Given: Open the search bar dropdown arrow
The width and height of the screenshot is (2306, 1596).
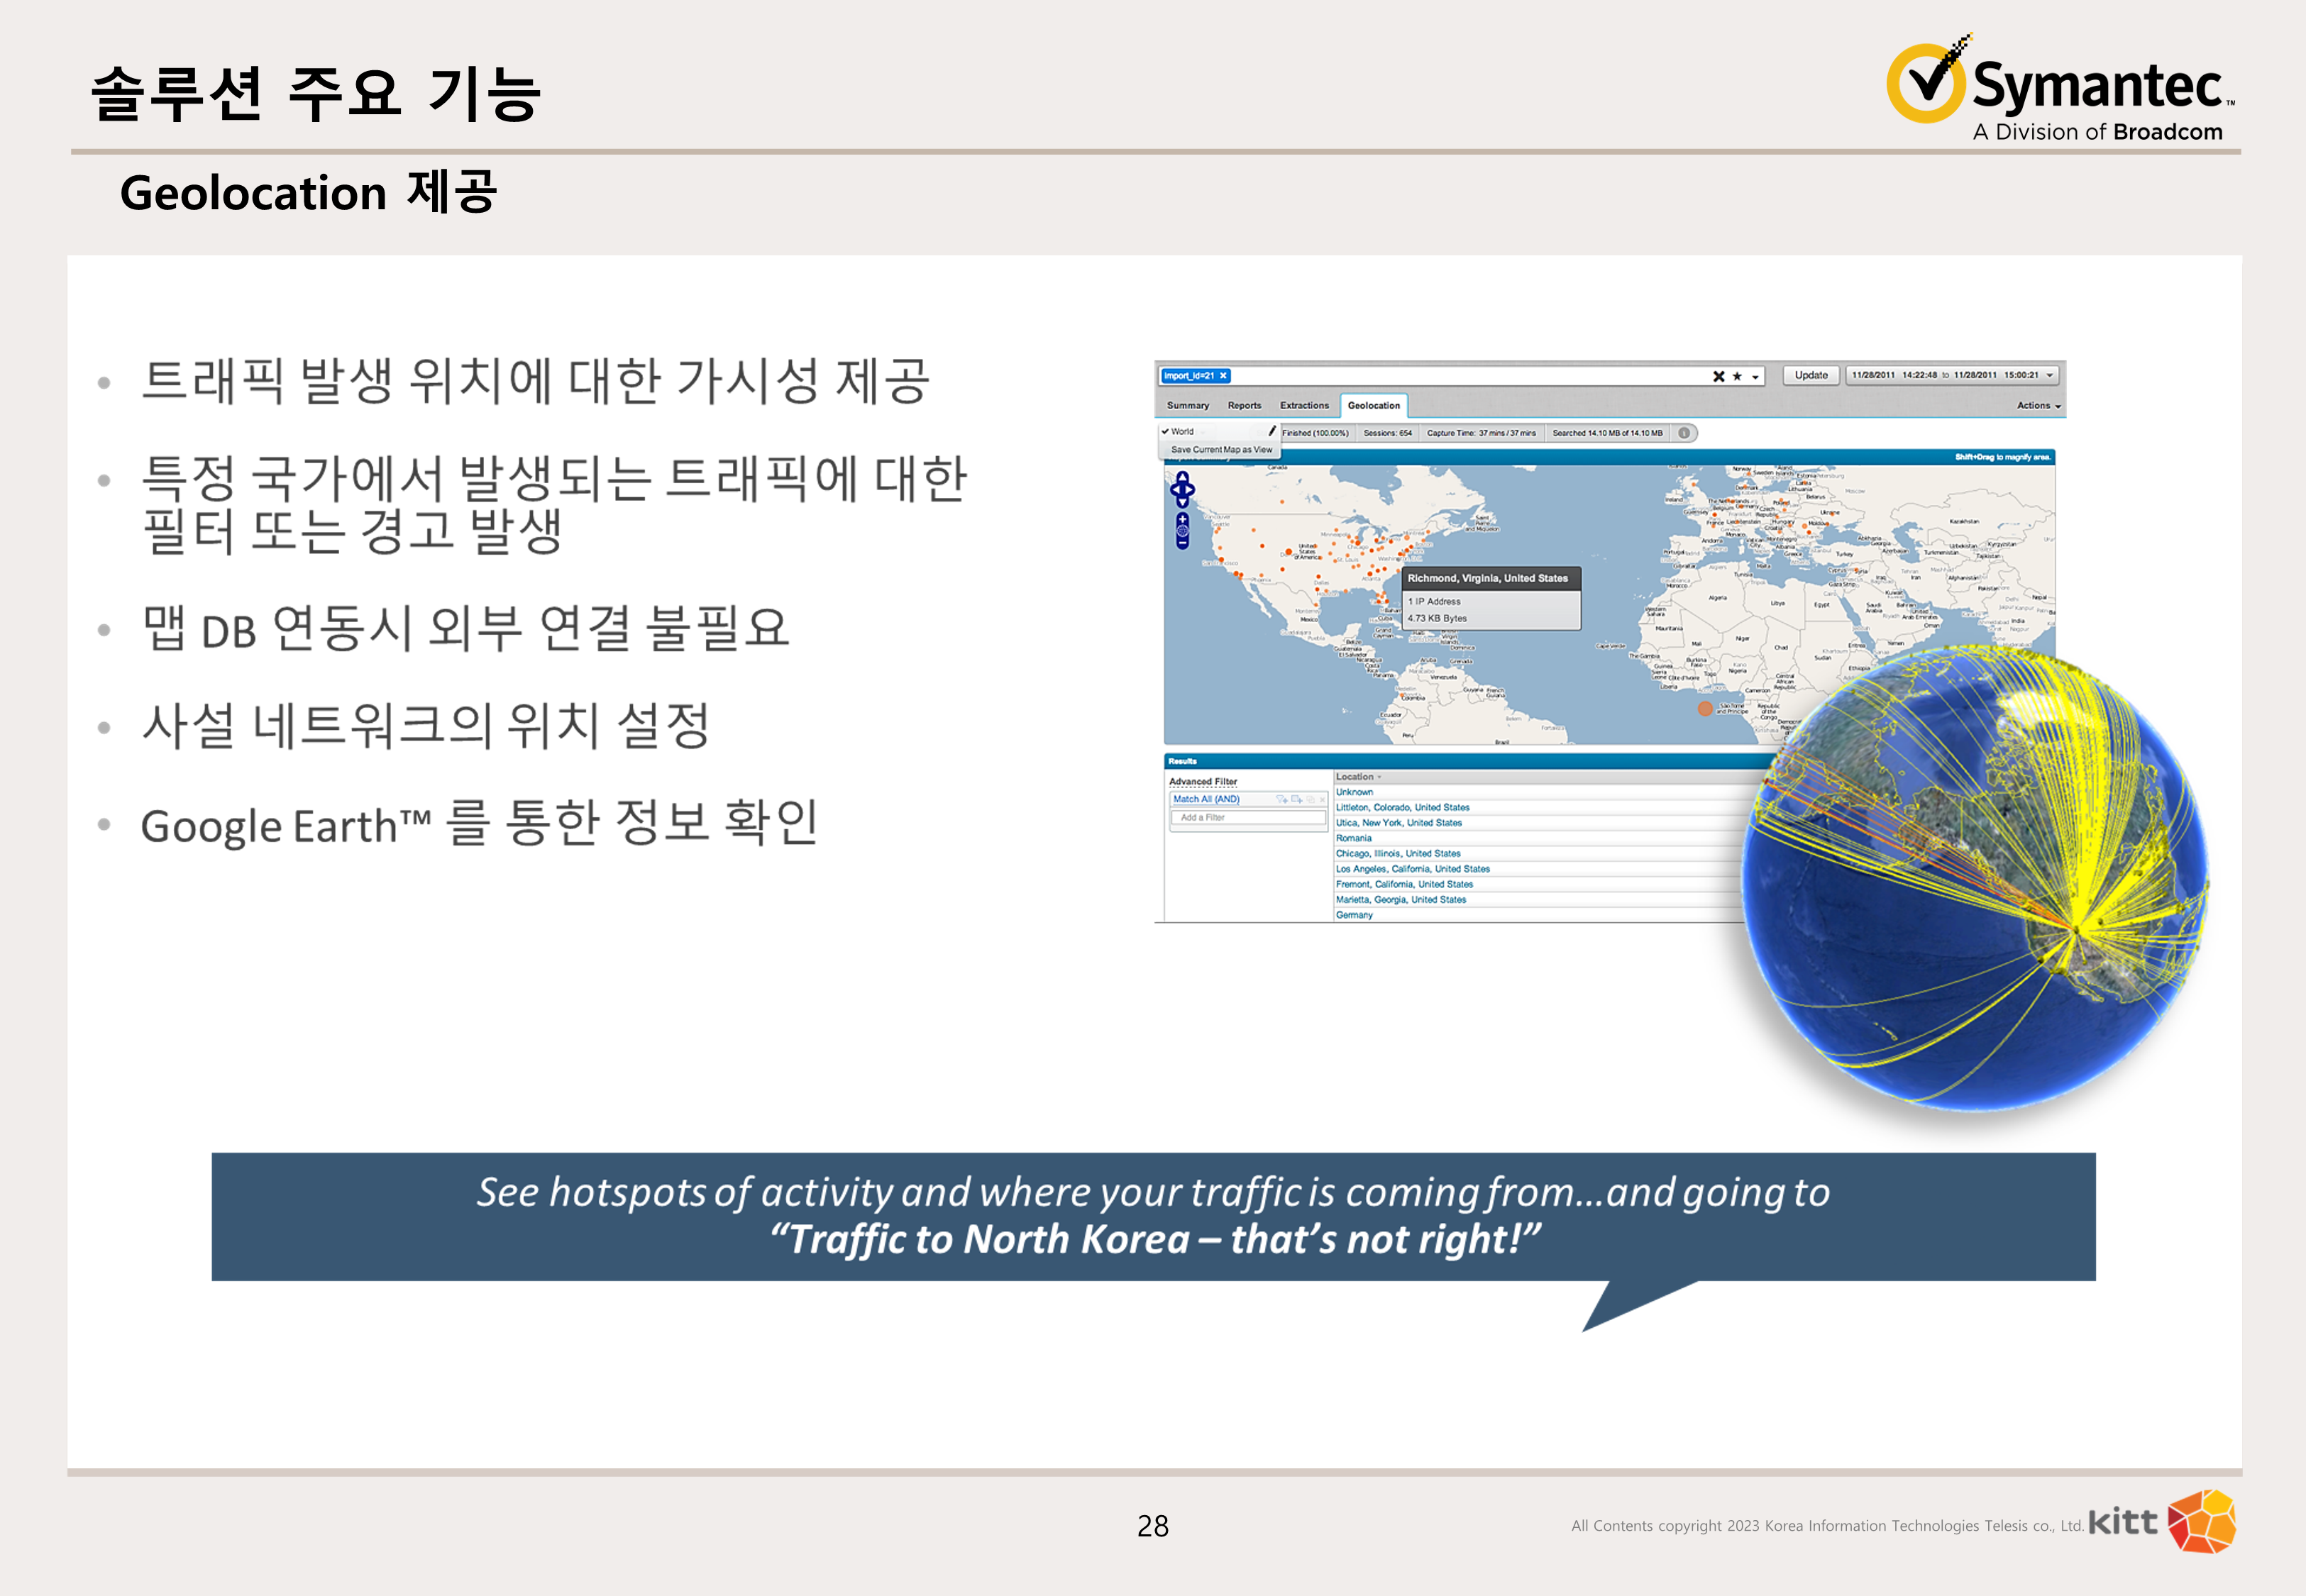Looking at the screenshot, I should coord(1755,377).
